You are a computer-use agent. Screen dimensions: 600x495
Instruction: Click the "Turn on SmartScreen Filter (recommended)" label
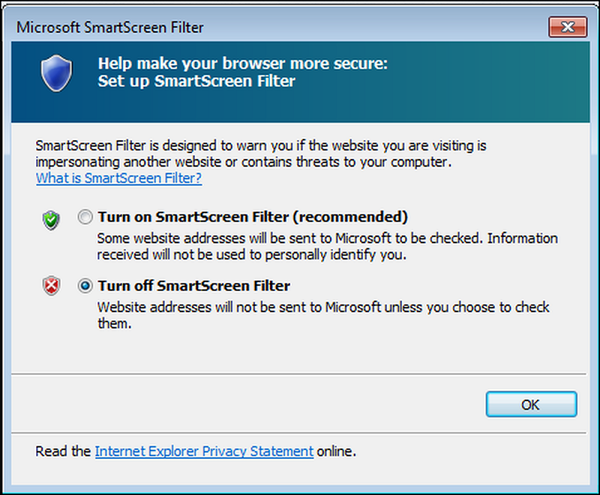tap(252, 217)
